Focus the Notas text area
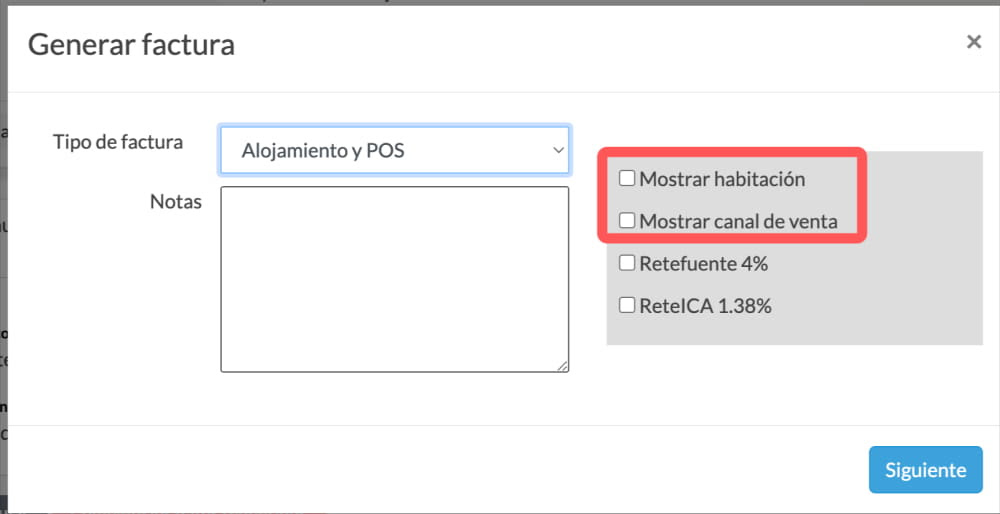The width and height of the screenshot is (1000, 514). (395, 279)
